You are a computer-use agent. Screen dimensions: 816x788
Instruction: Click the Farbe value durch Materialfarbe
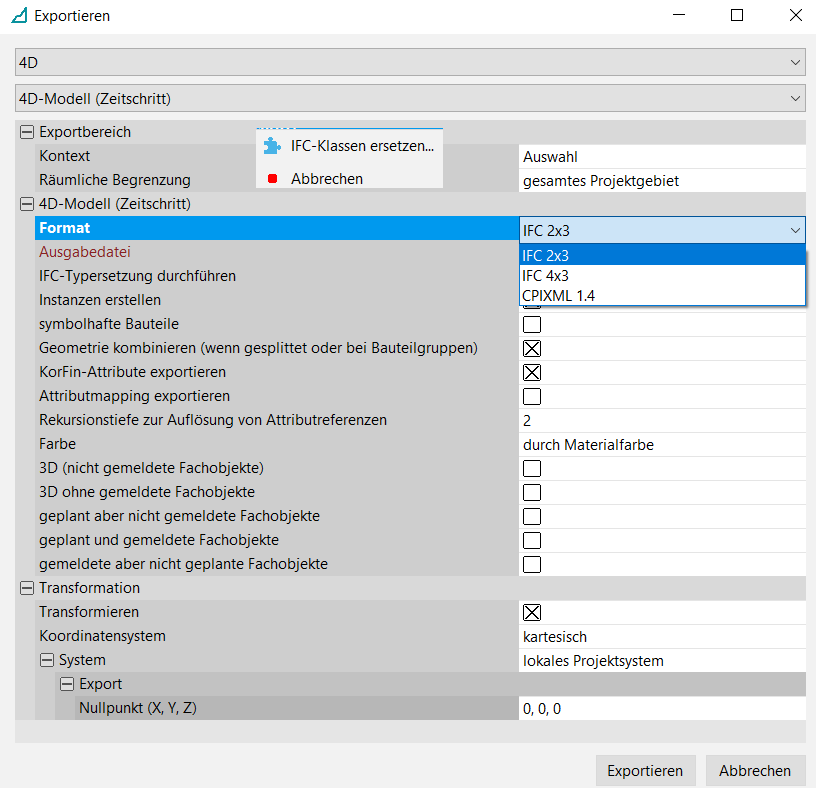point(662,444)
